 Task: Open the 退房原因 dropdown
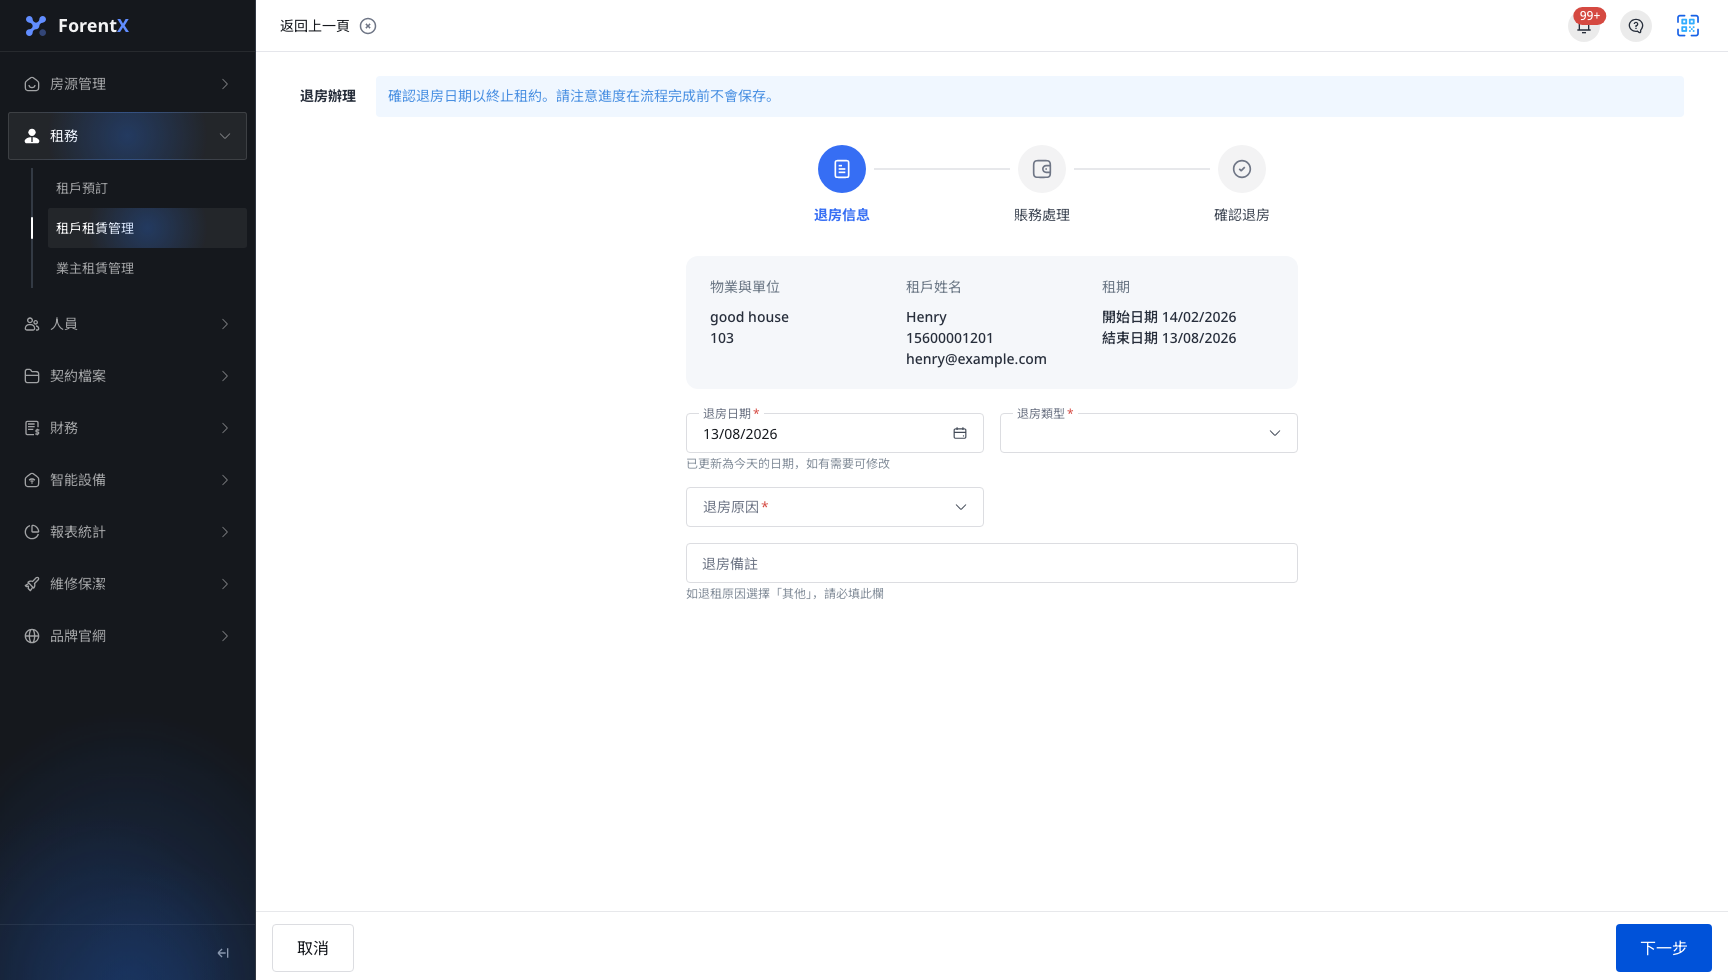[x=835, y=507]
